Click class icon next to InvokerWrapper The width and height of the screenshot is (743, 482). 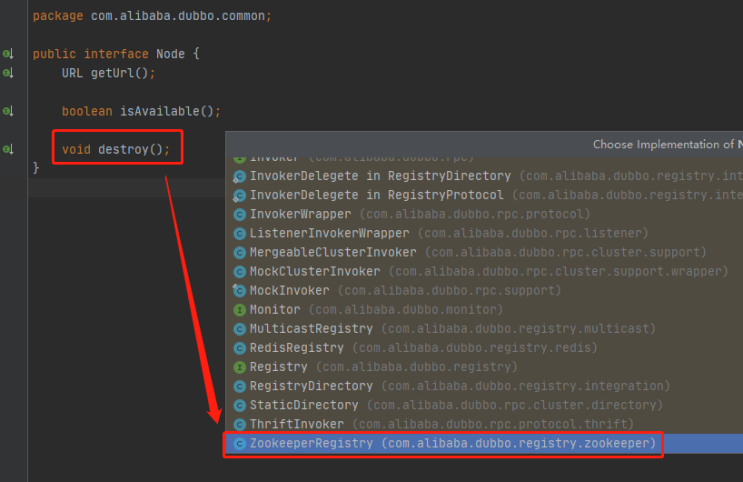point(239,214)
